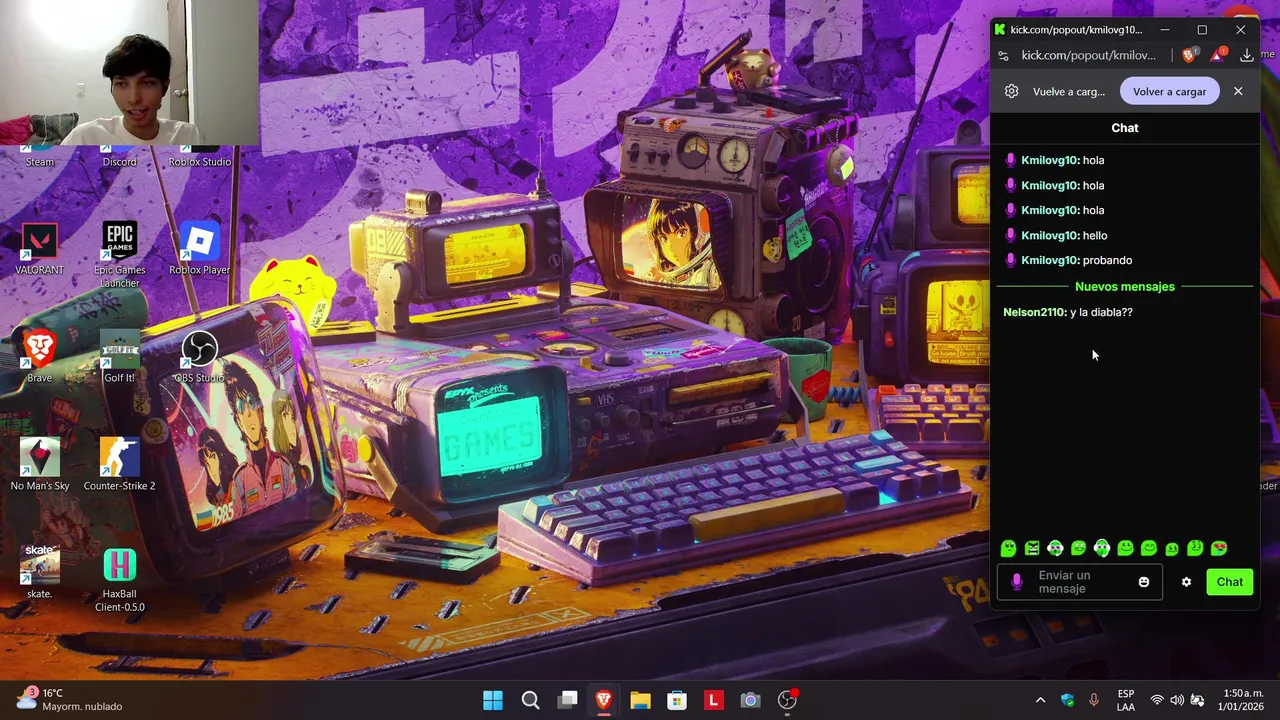
Task: Open browser downloads arrow icon
Action: pos(1247,55)
